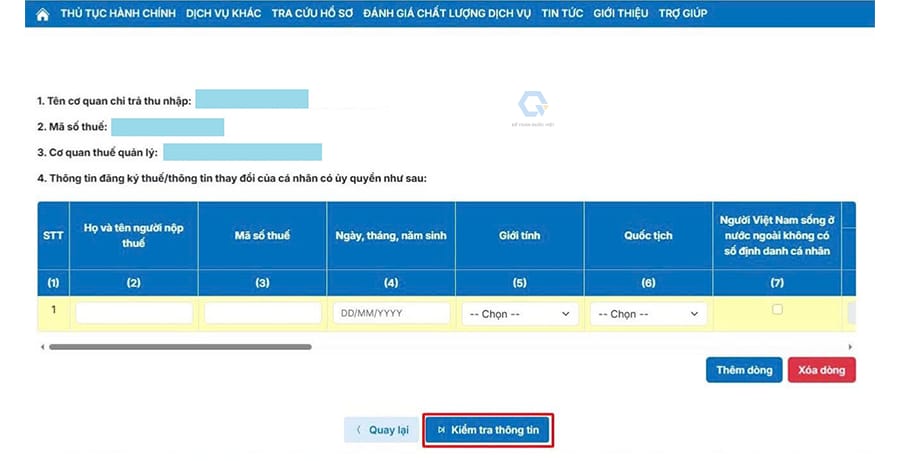Image resolution: width=900 pixels, height=461 pixels.
Task: Click the left arrow of horizontal scrollbar
Action: coord(42,347)
